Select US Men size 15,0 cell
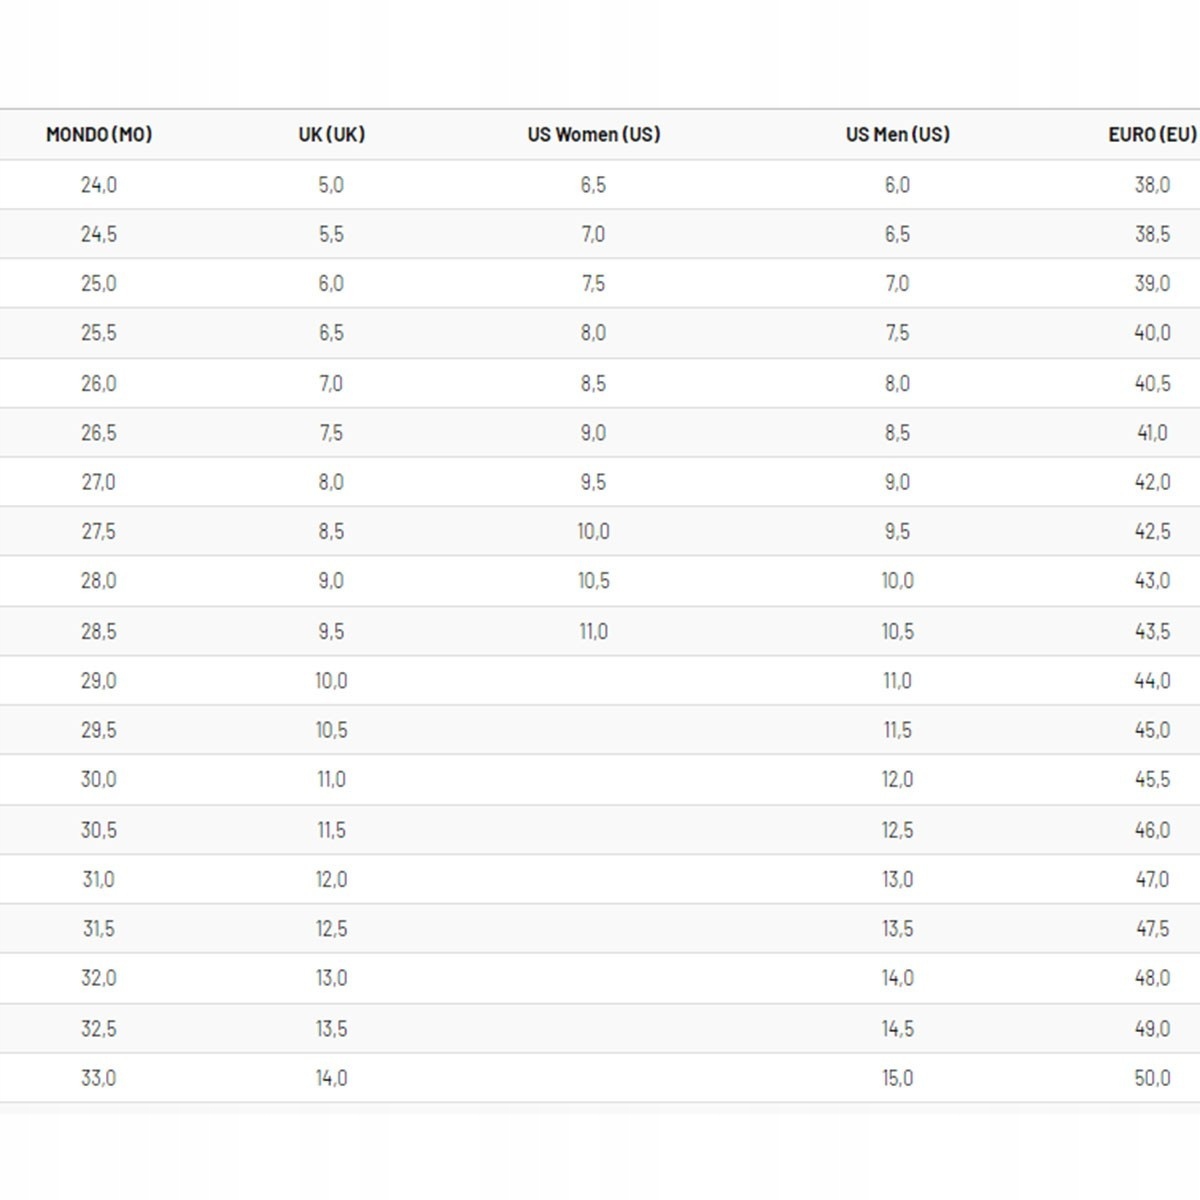The width and height of the screenshot is (1200, 1200). (897, 1078)
